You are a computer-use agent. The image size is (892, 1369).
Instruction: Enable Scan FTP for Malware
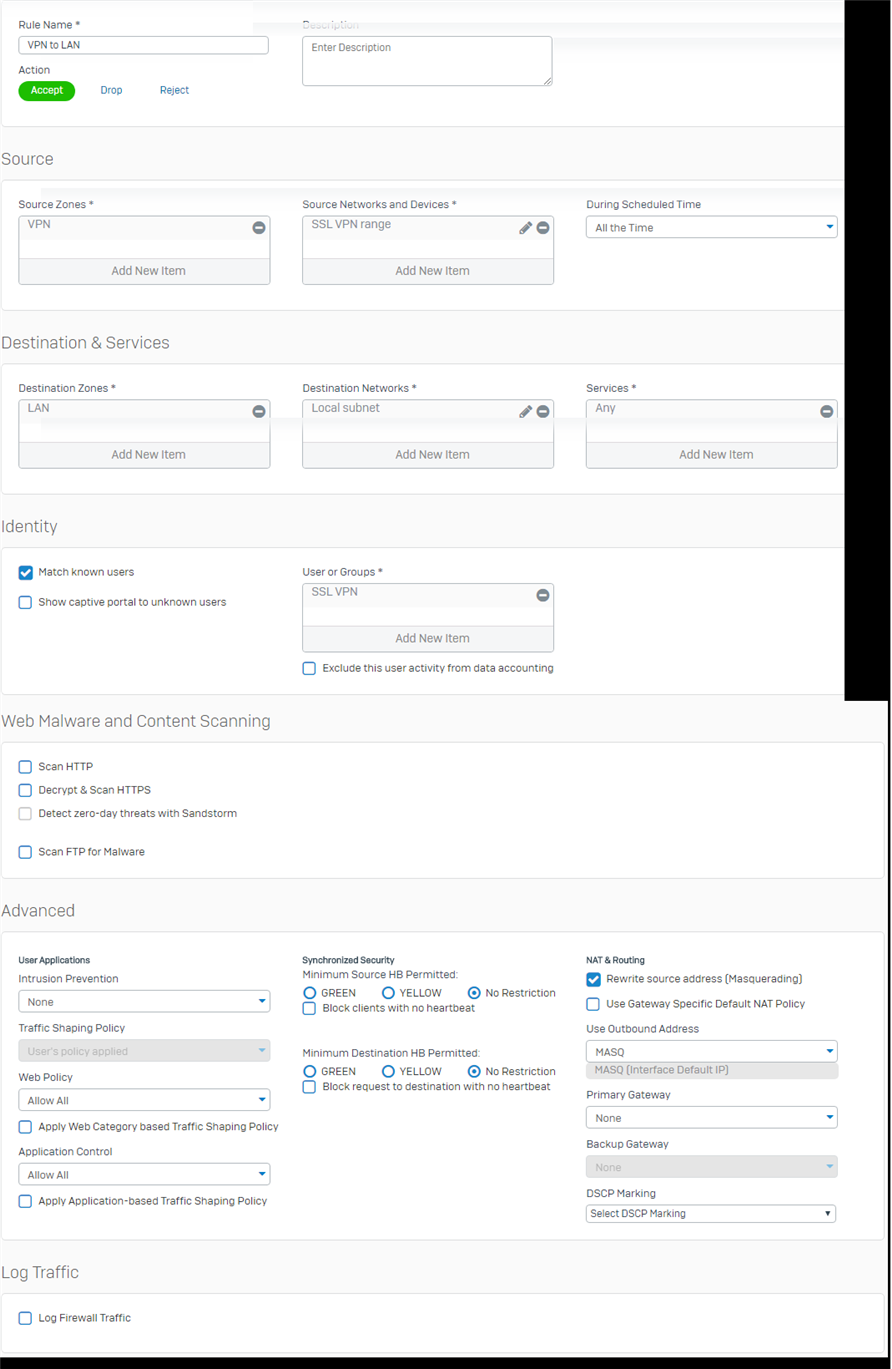pos(26,852)
